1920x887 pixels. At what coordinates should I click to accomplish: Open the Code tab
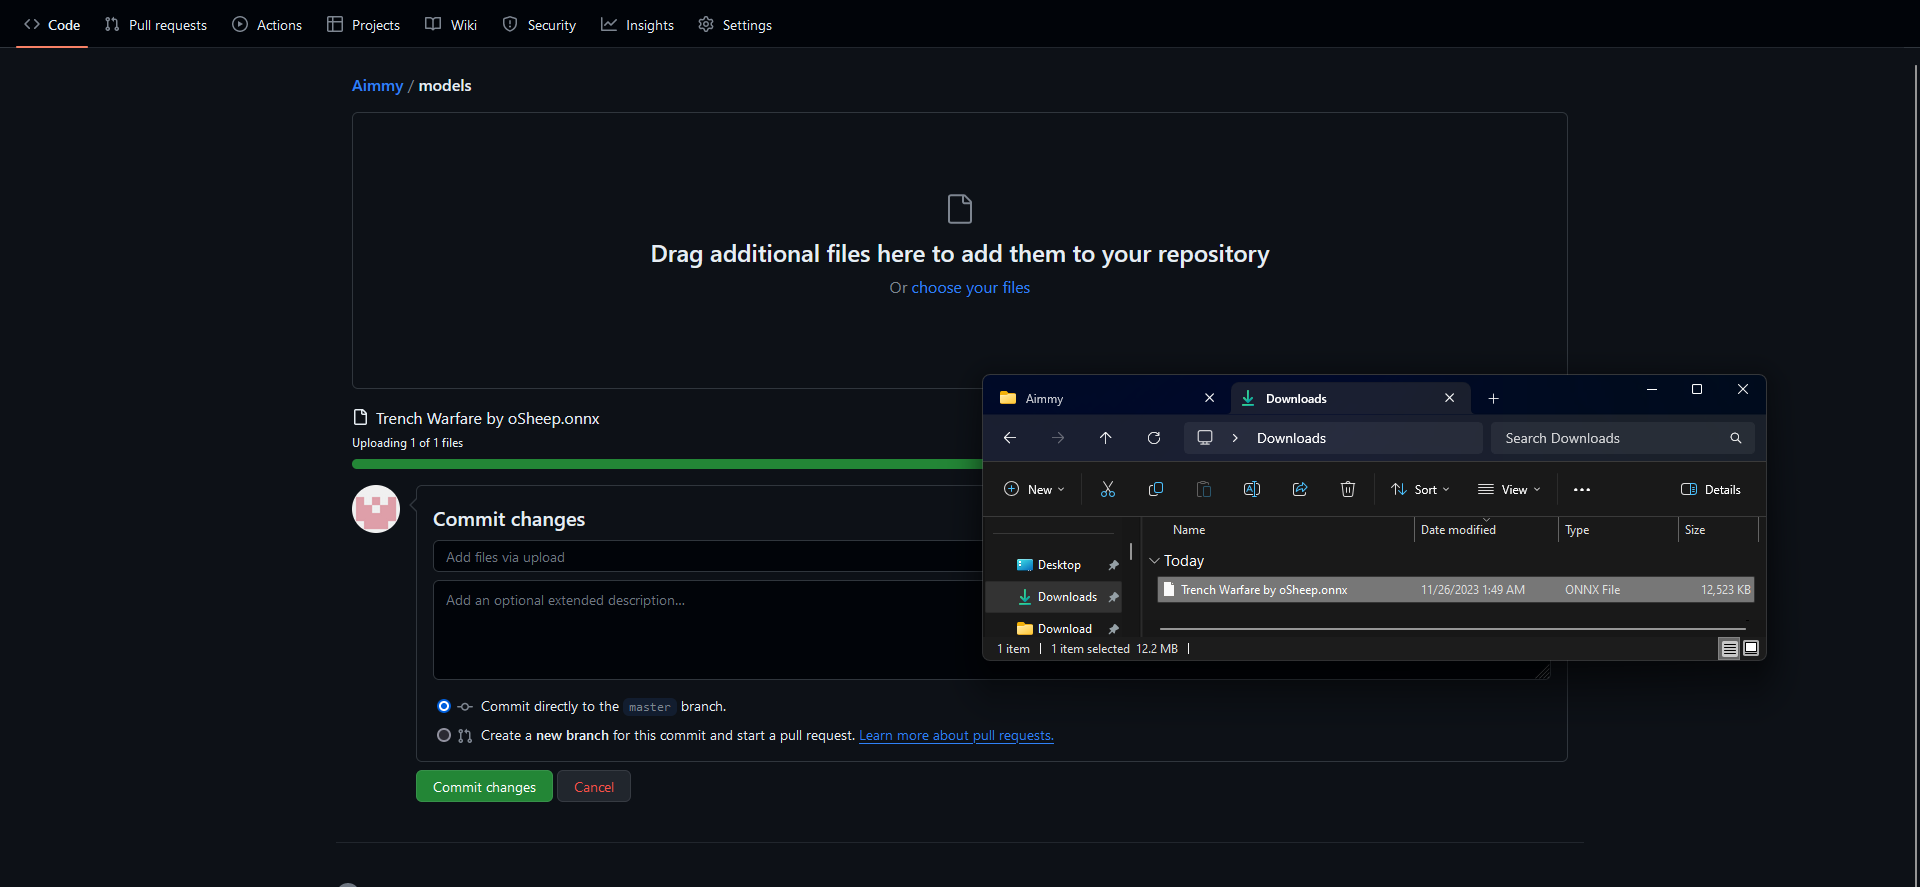52,24
